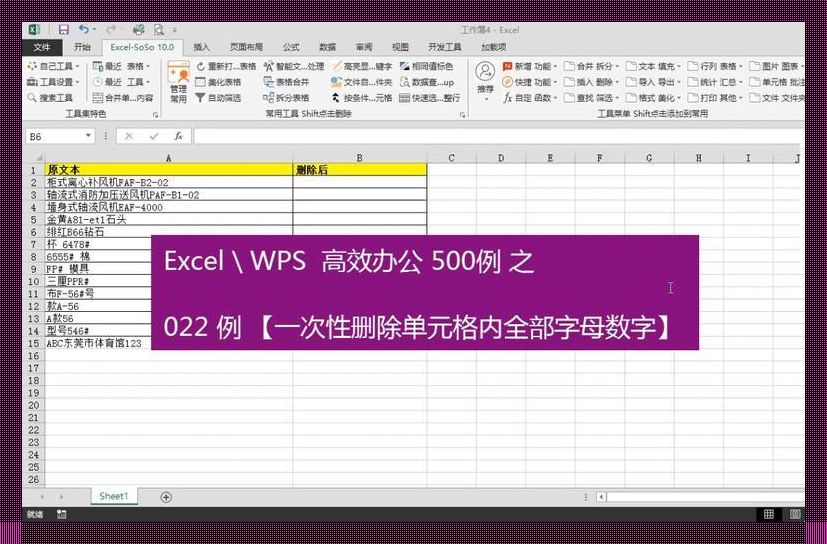
Task: Click the Redo arrow icon
Action: click(111, 30)
